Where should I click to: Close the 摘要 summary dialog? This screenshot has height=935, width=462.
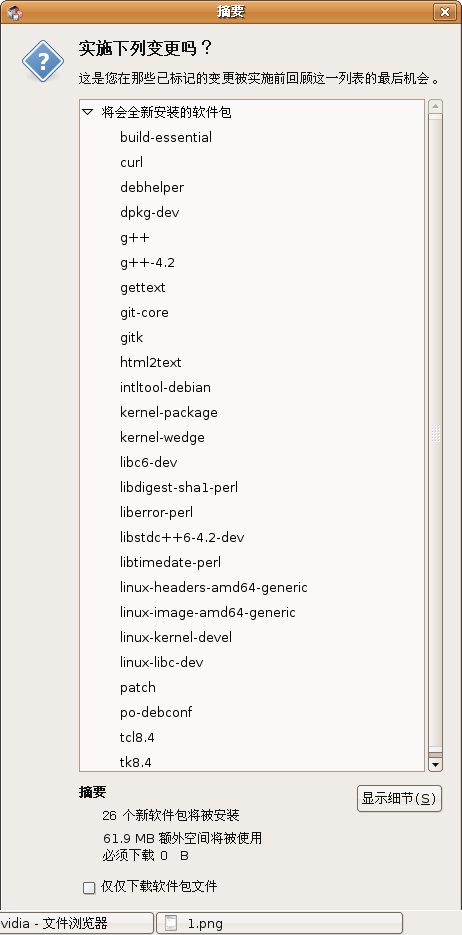coord(444,12)
